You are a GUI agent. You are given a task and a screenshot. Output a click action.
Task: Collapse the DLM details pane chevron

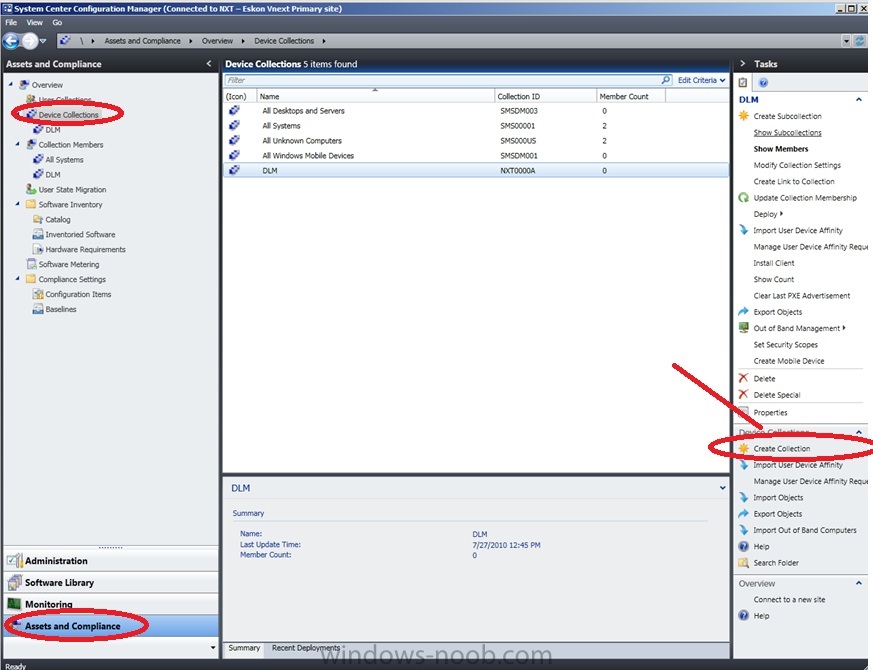click(722, 488)
